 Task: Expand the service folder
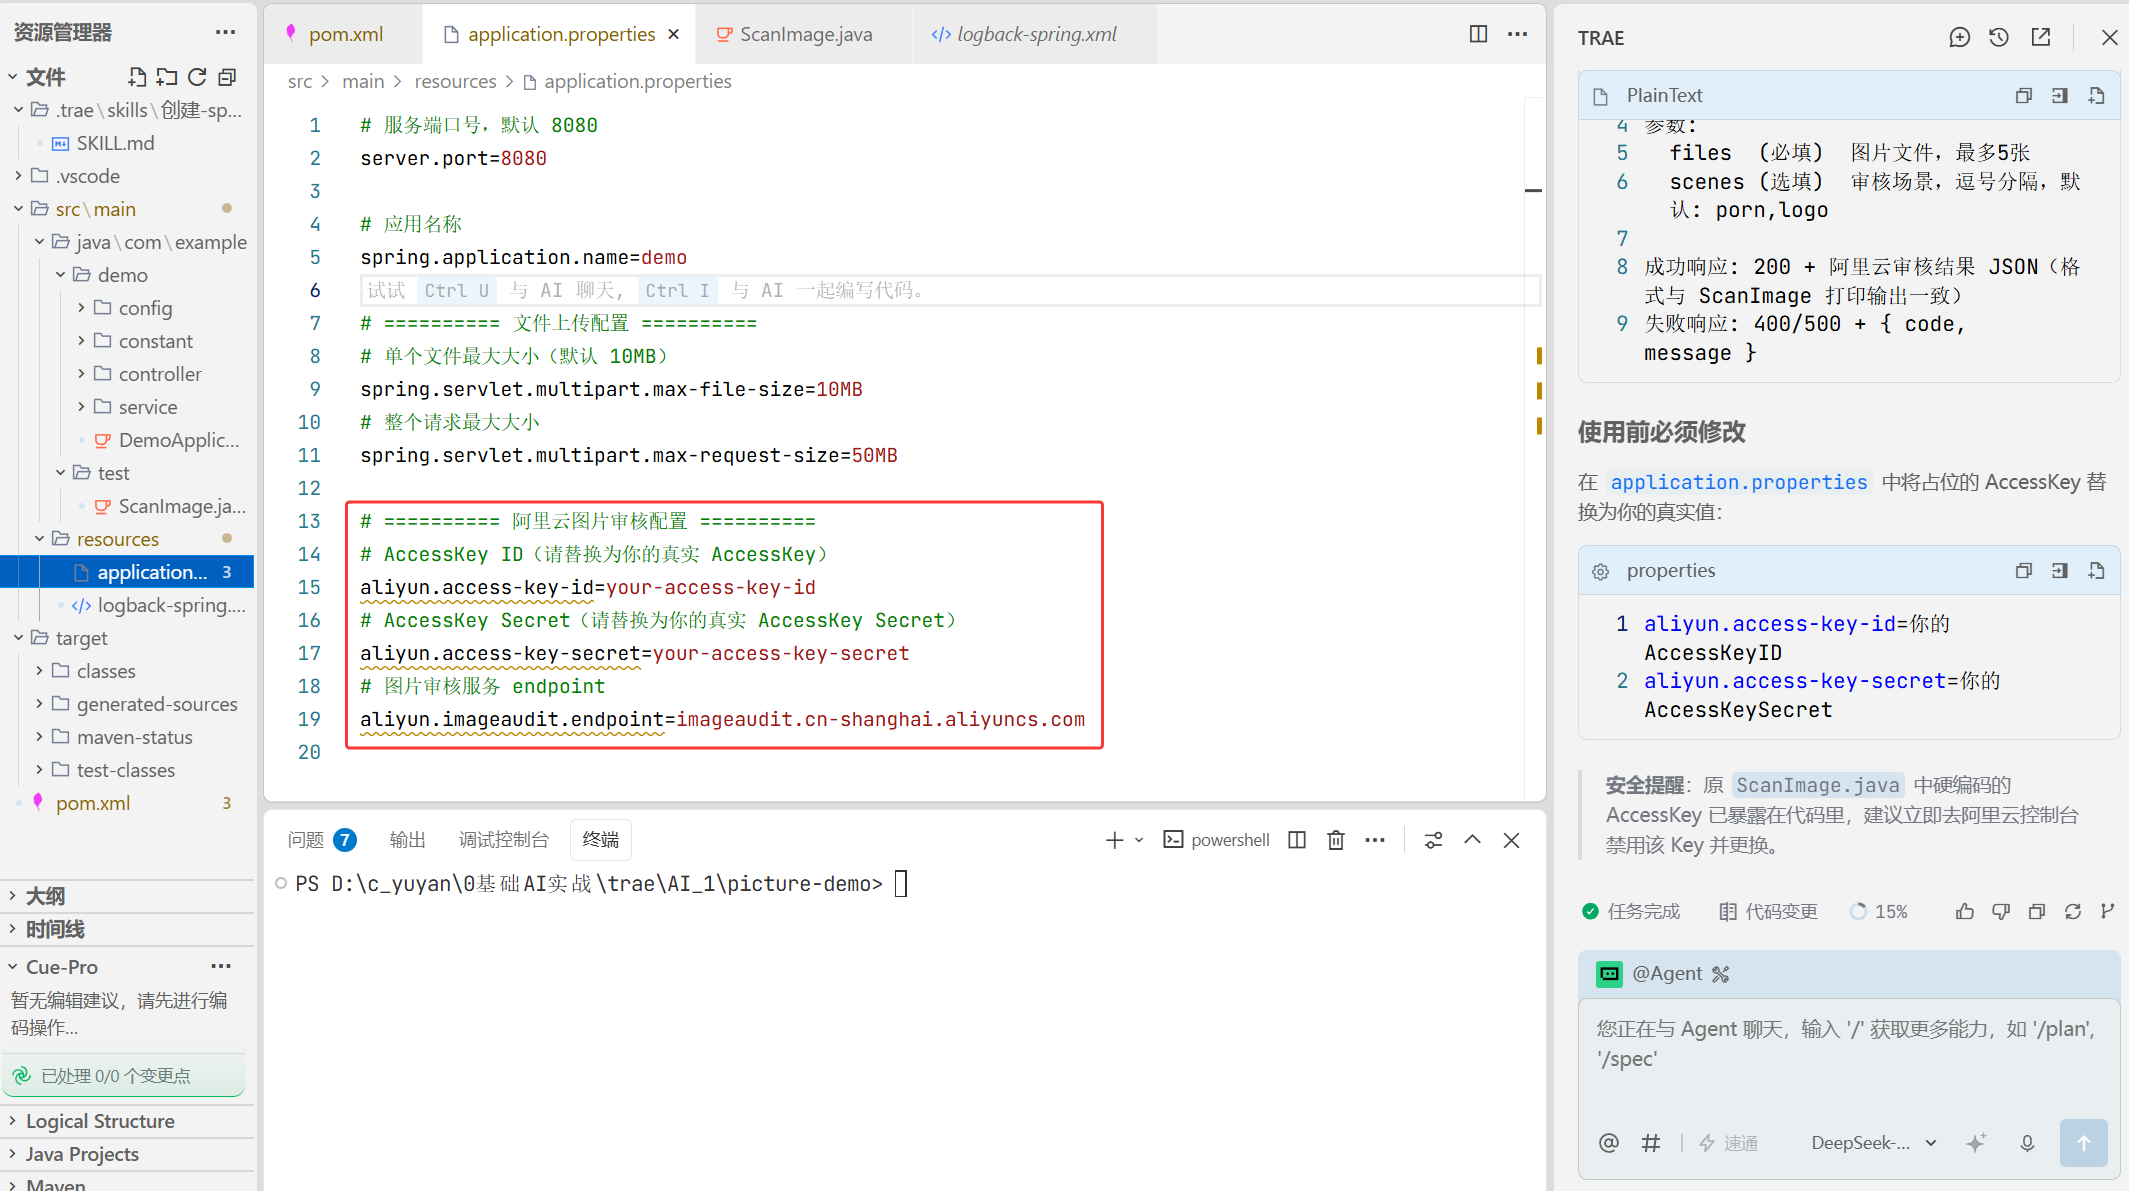click(81, 407)
